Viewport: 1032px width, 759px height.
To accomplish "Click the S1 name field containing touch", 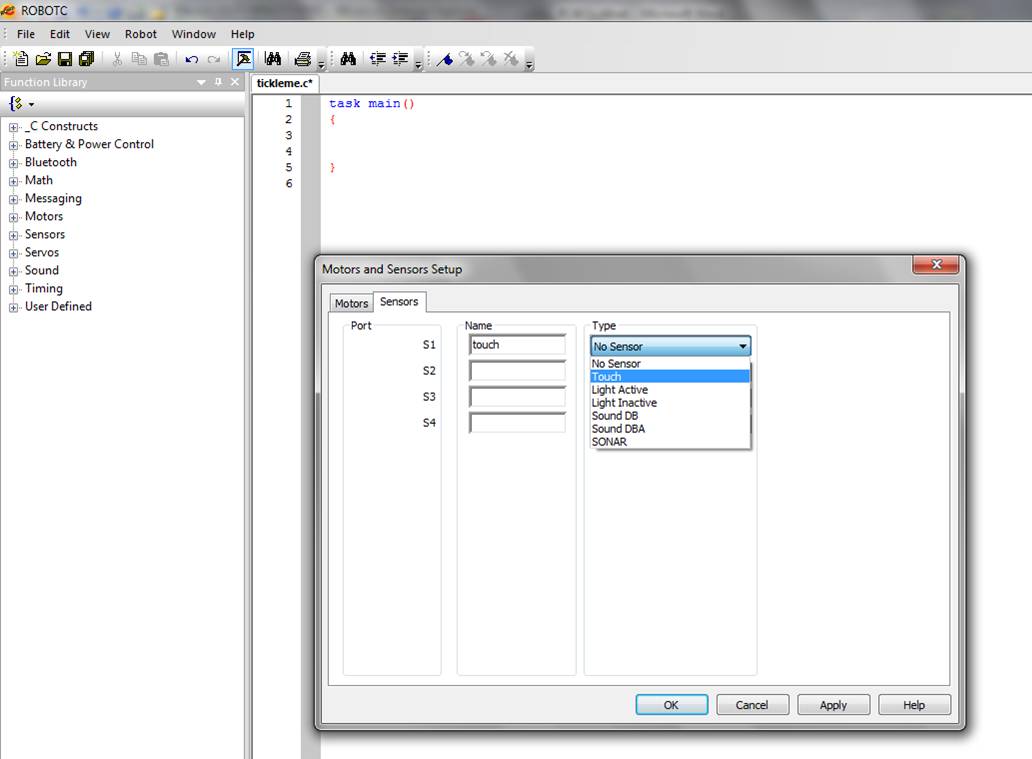I will tap(517, 345).
